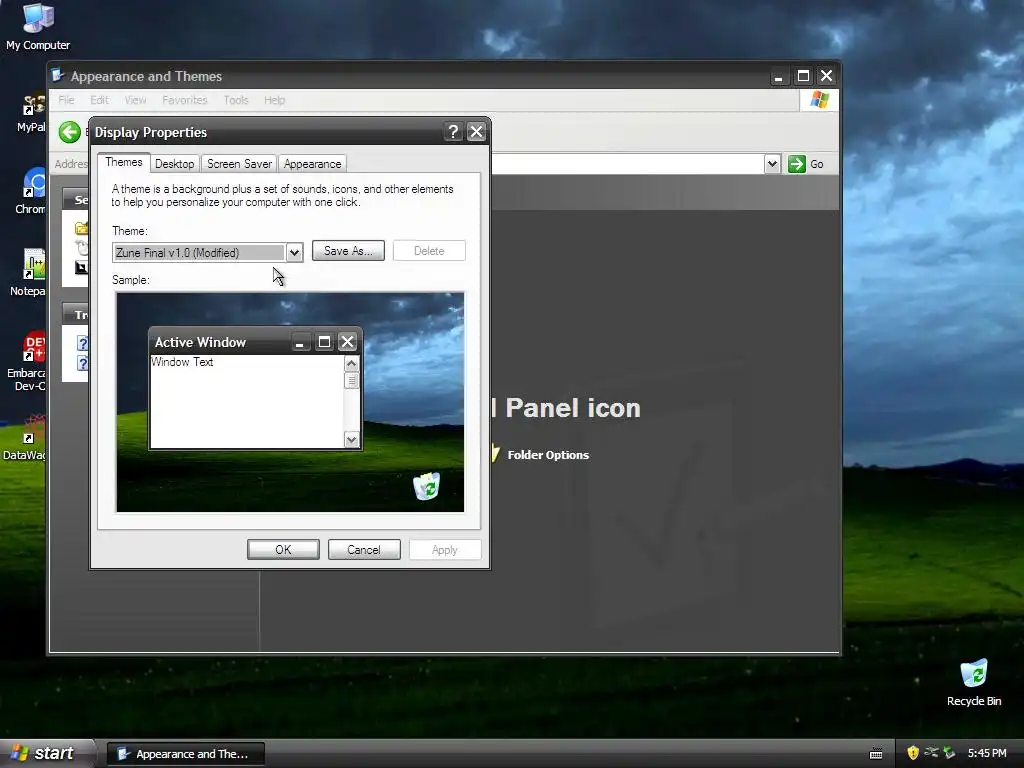Click the green Go arrow button

797,164
